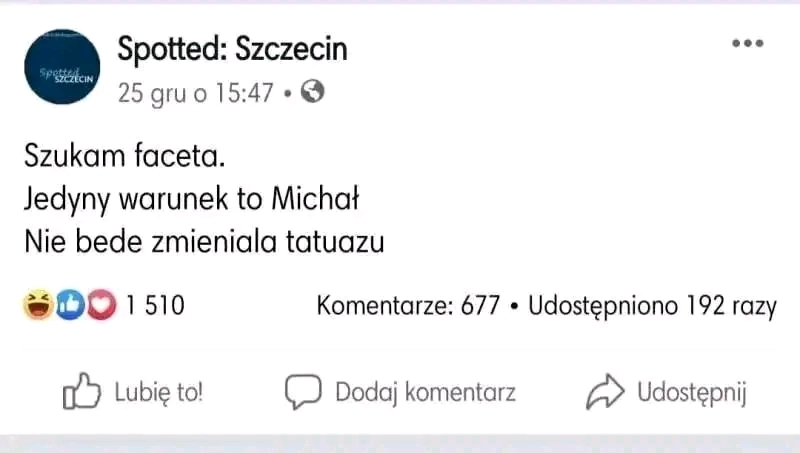Viewport: 800px width, 453px height.
Task: Click the red heart reaction icon
Action: pos(101,305)
